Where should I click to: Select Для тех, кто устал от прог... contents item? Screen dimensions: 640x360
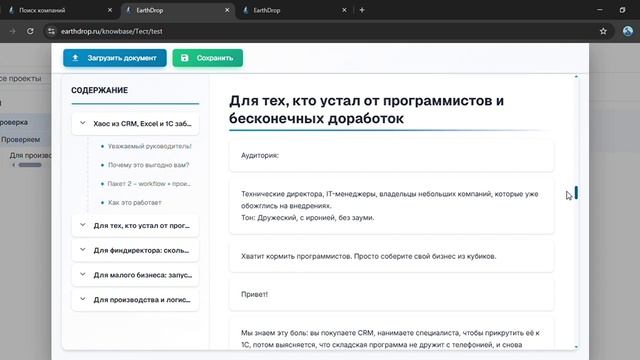tap(135, 225)
